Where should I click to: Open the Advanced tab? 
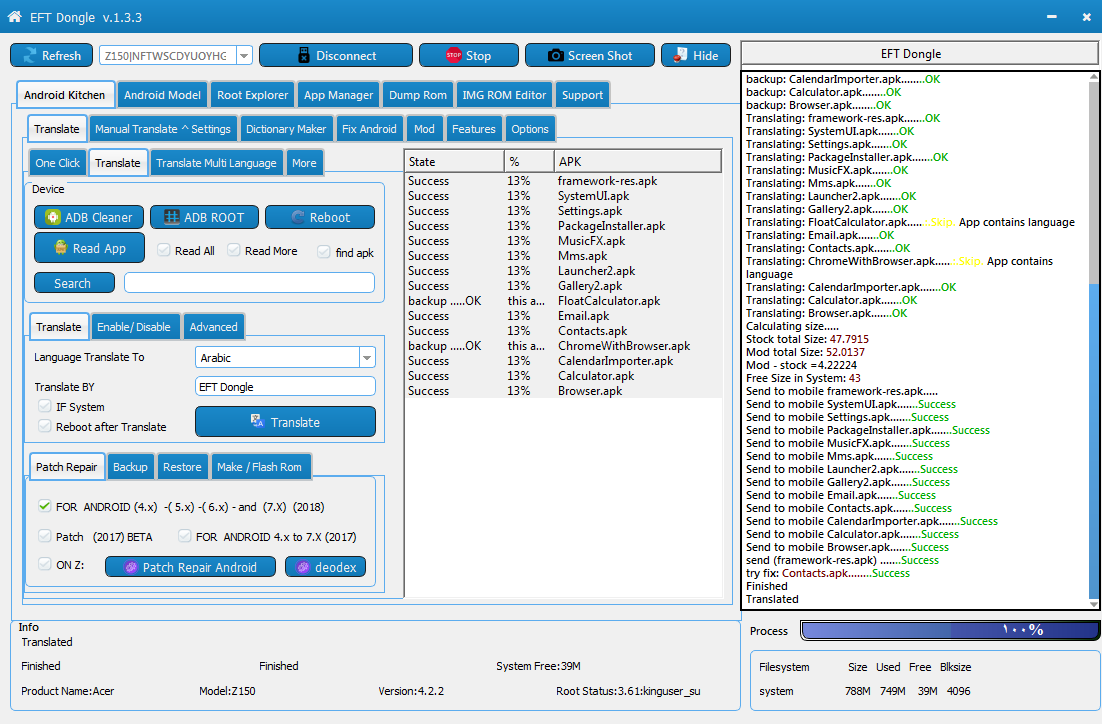[x=213, y=326]
